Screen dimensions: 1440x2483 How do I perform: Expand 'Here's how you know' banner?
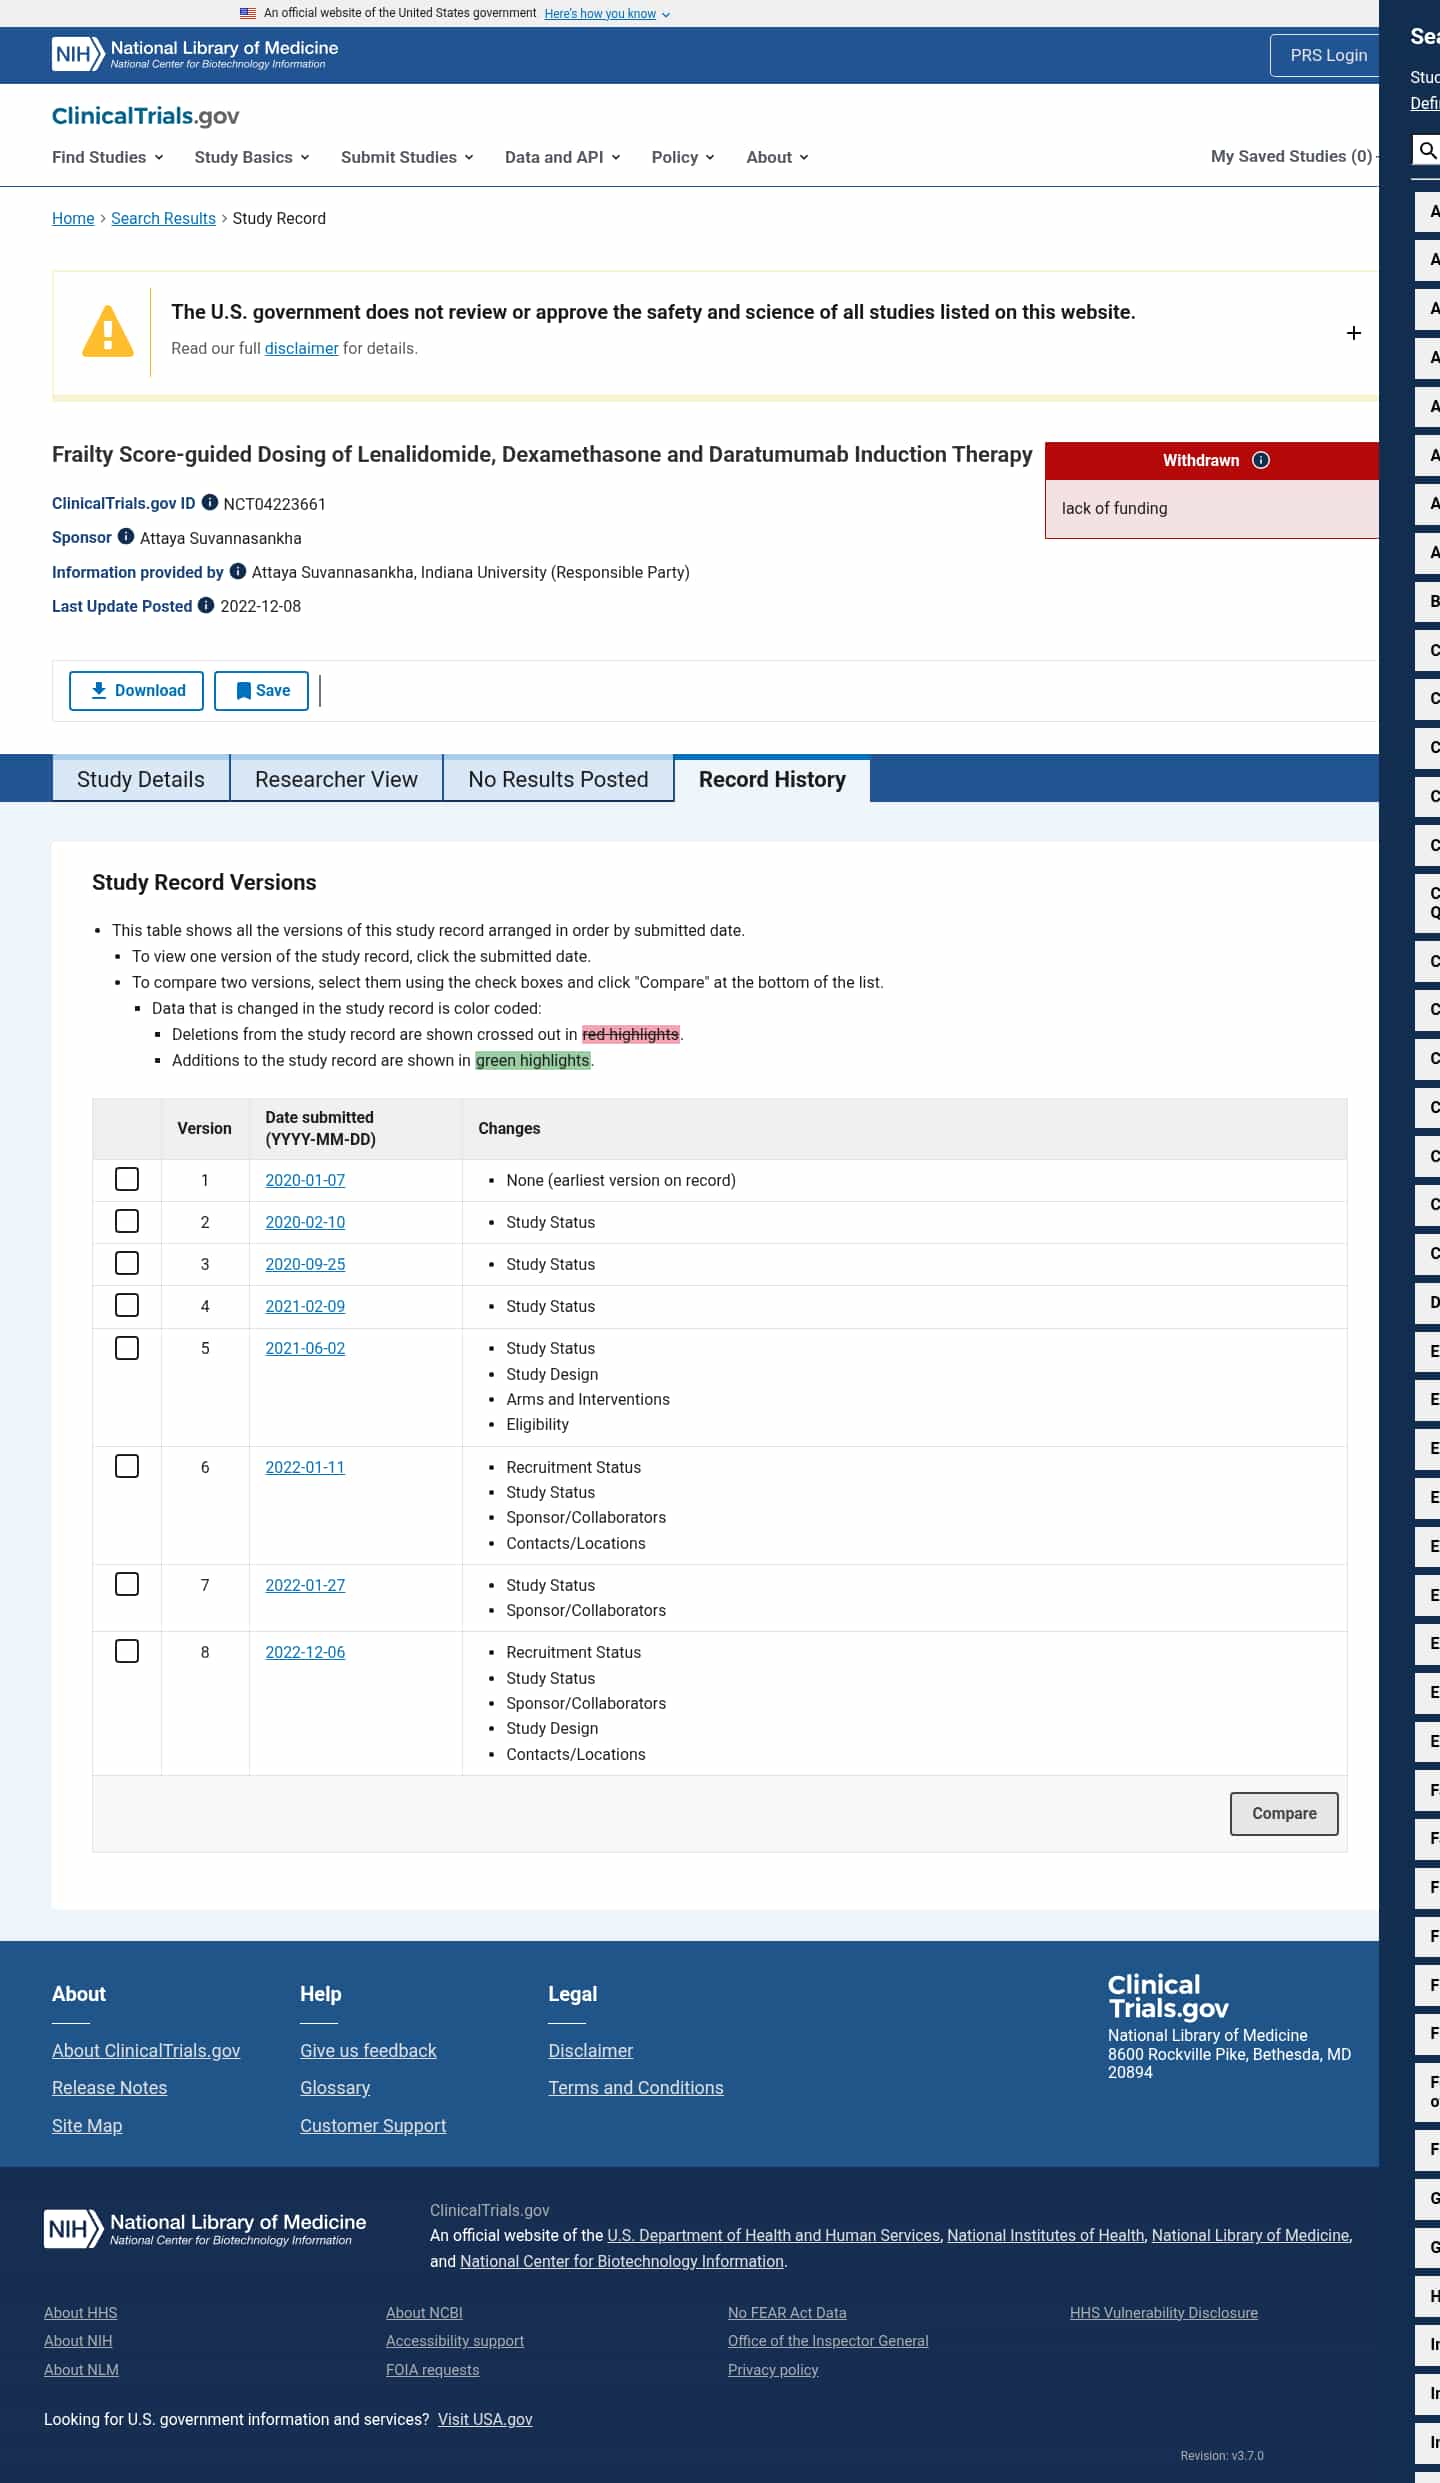[607, 14]
